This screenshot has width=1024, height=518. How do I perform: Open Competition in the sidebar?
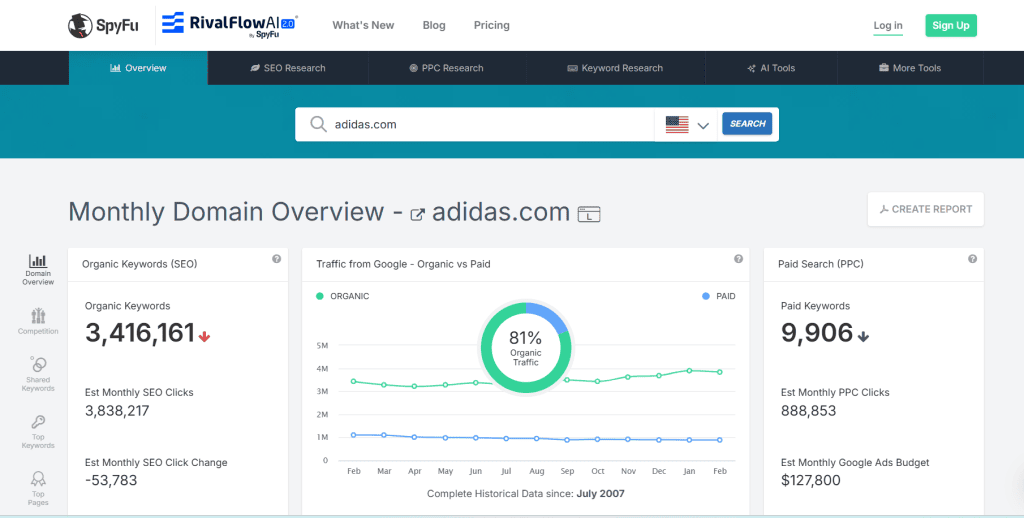coord(38,321)
